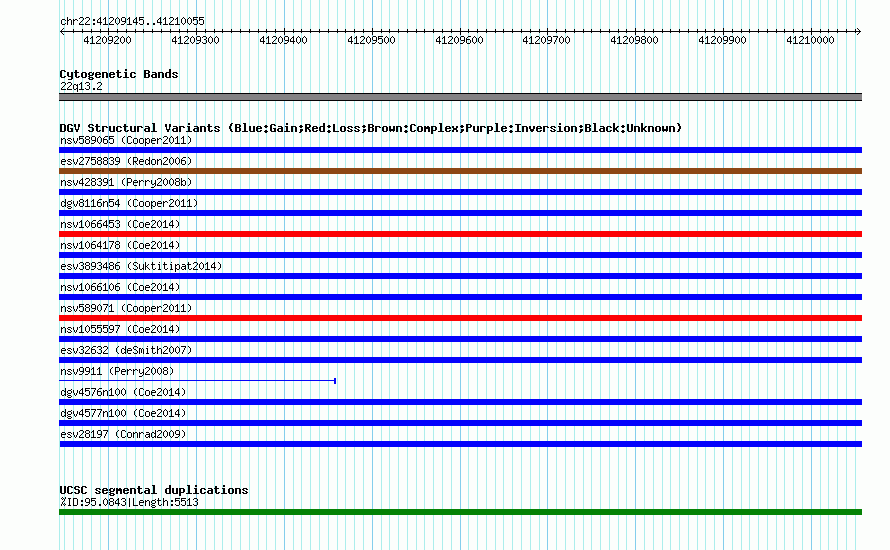Click ruler coordinate 41210000

[x=810, y=40]
